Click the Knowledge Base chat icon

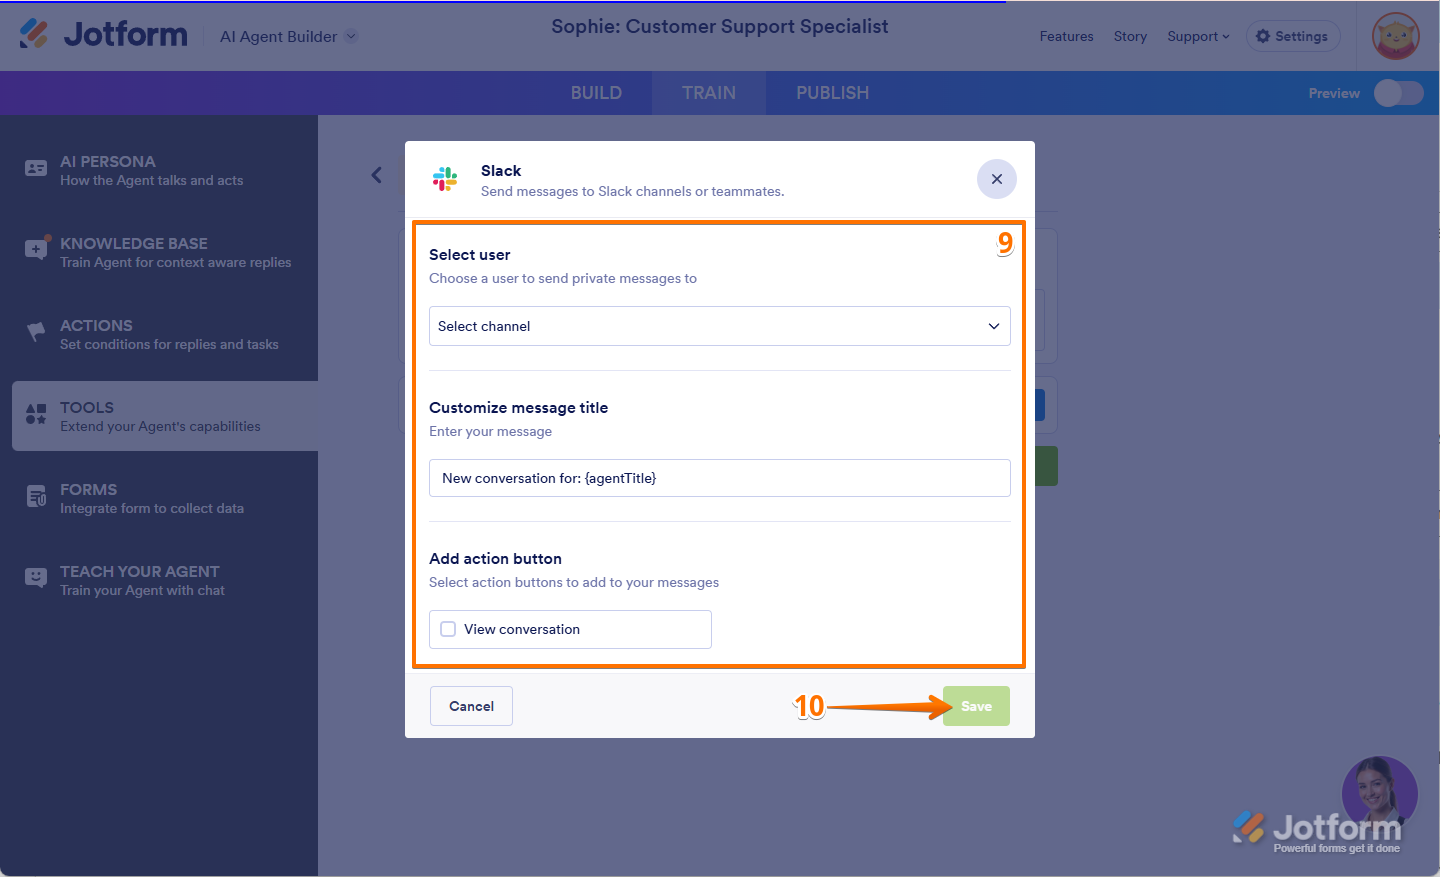coord(37,248)
